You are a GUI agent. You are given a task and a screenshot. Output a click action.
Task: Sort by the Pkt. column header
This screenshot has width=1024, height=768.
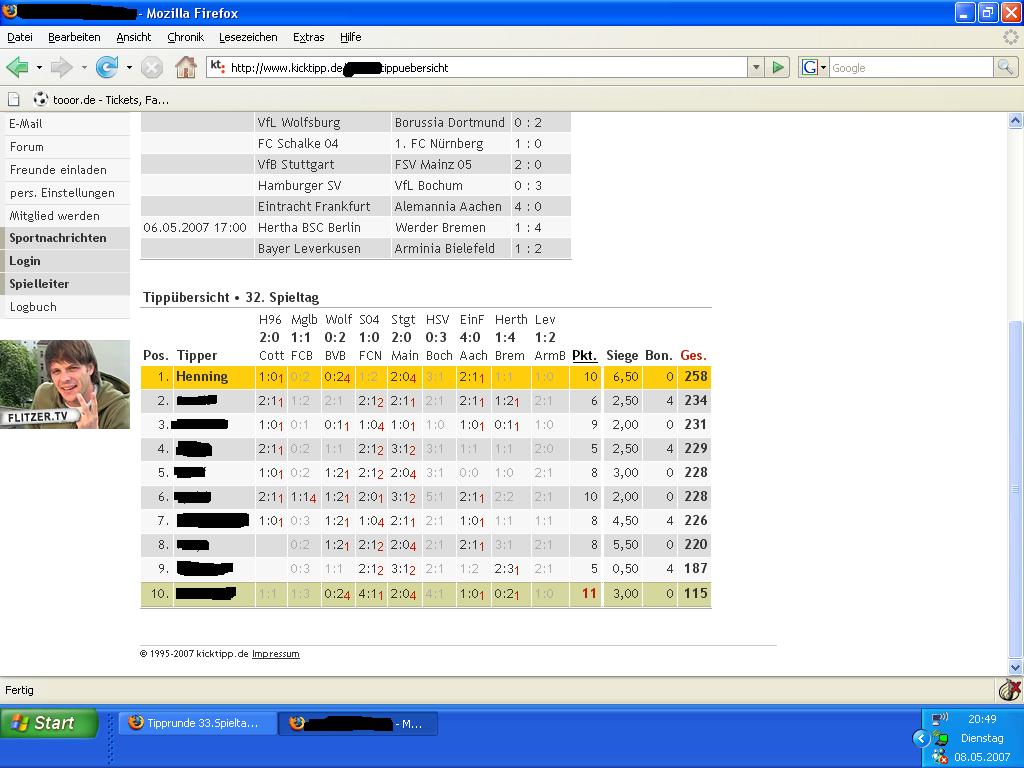click(584, 355)
